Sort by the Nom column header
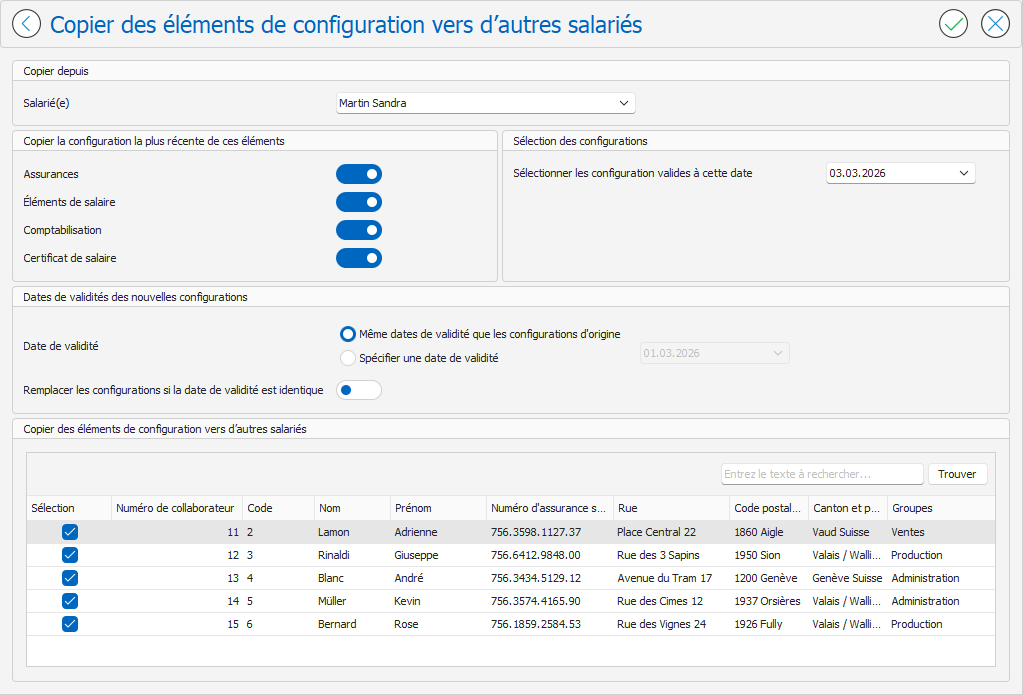 point(351,508)
